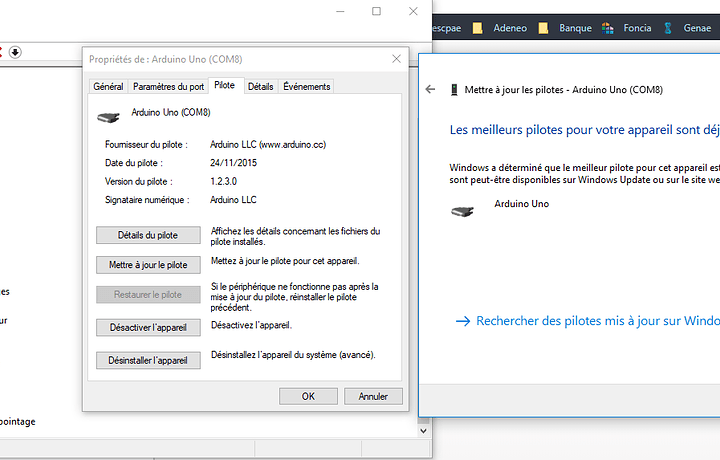Minimize the background Device Manager window
Image resolution: width=720 pixels, height=460 pixels.
340,11
